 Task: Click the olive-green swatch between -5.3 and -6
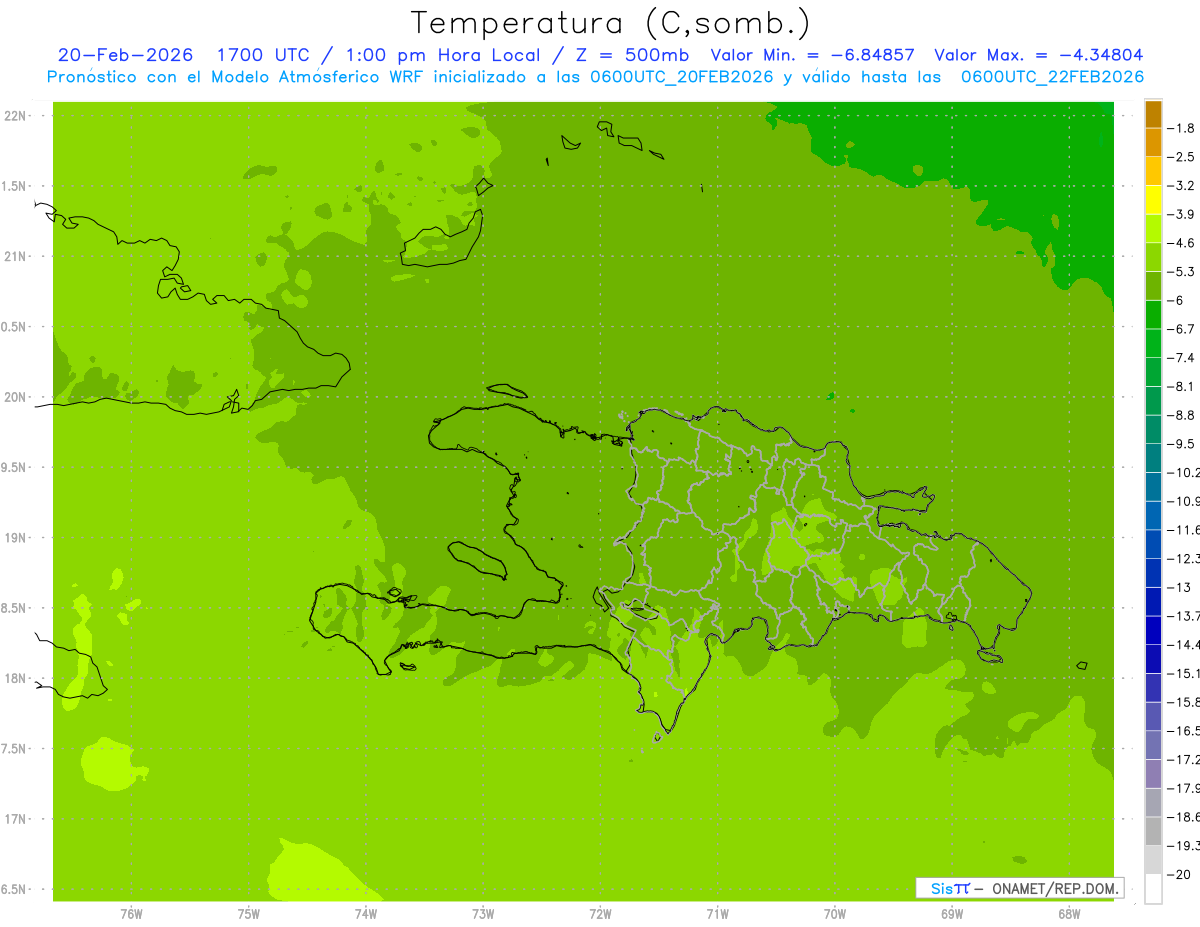coord(1153,286)
